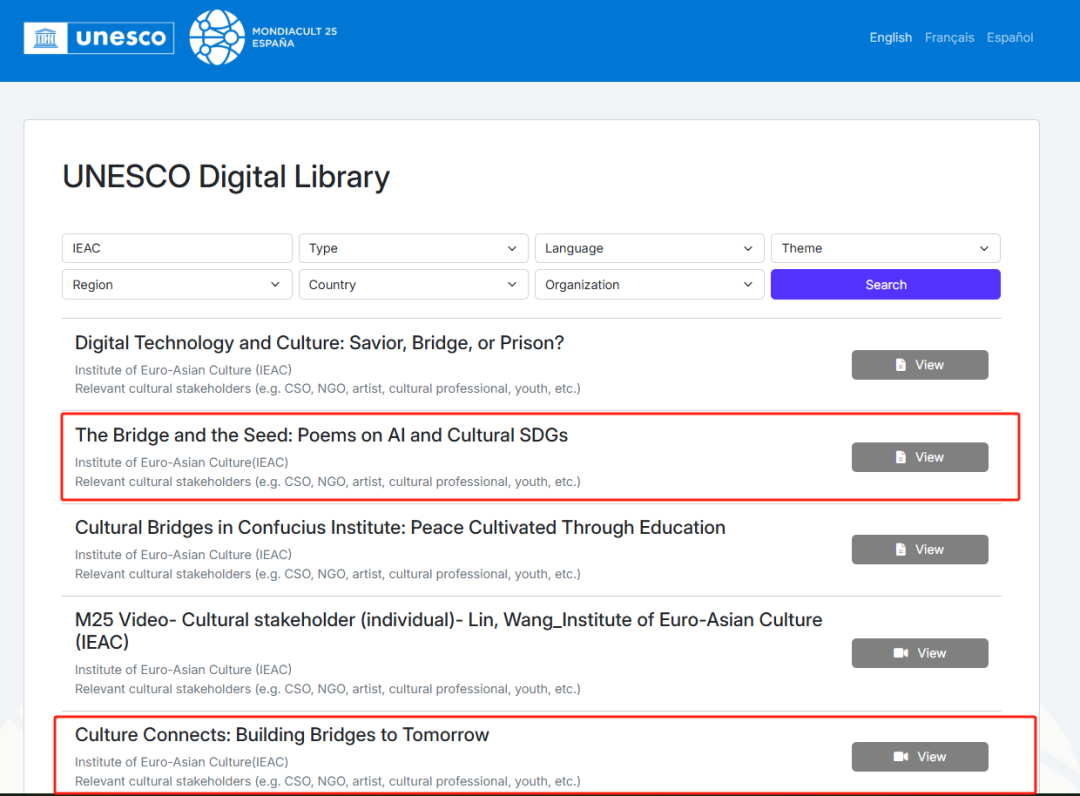Click document icon for Cultural Bridges in Confucius Institute
Viewport: 1080px width, 796px height.
pyautogui.click(x=901, y=549)
